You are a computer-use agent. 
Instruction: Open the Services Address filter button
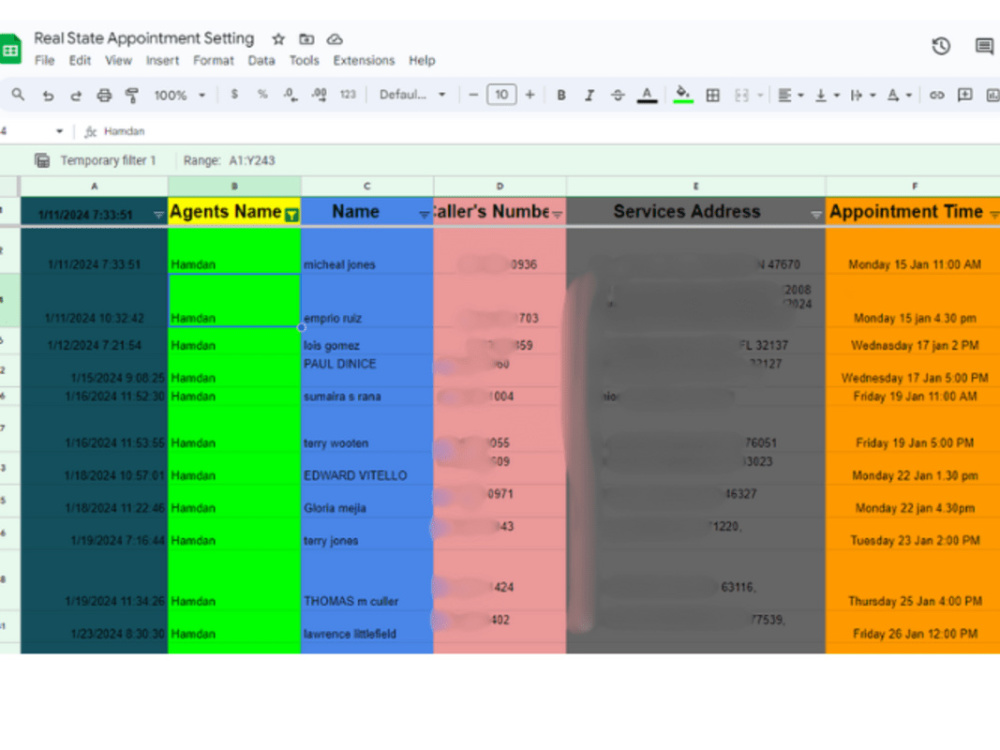pos(816,214)
